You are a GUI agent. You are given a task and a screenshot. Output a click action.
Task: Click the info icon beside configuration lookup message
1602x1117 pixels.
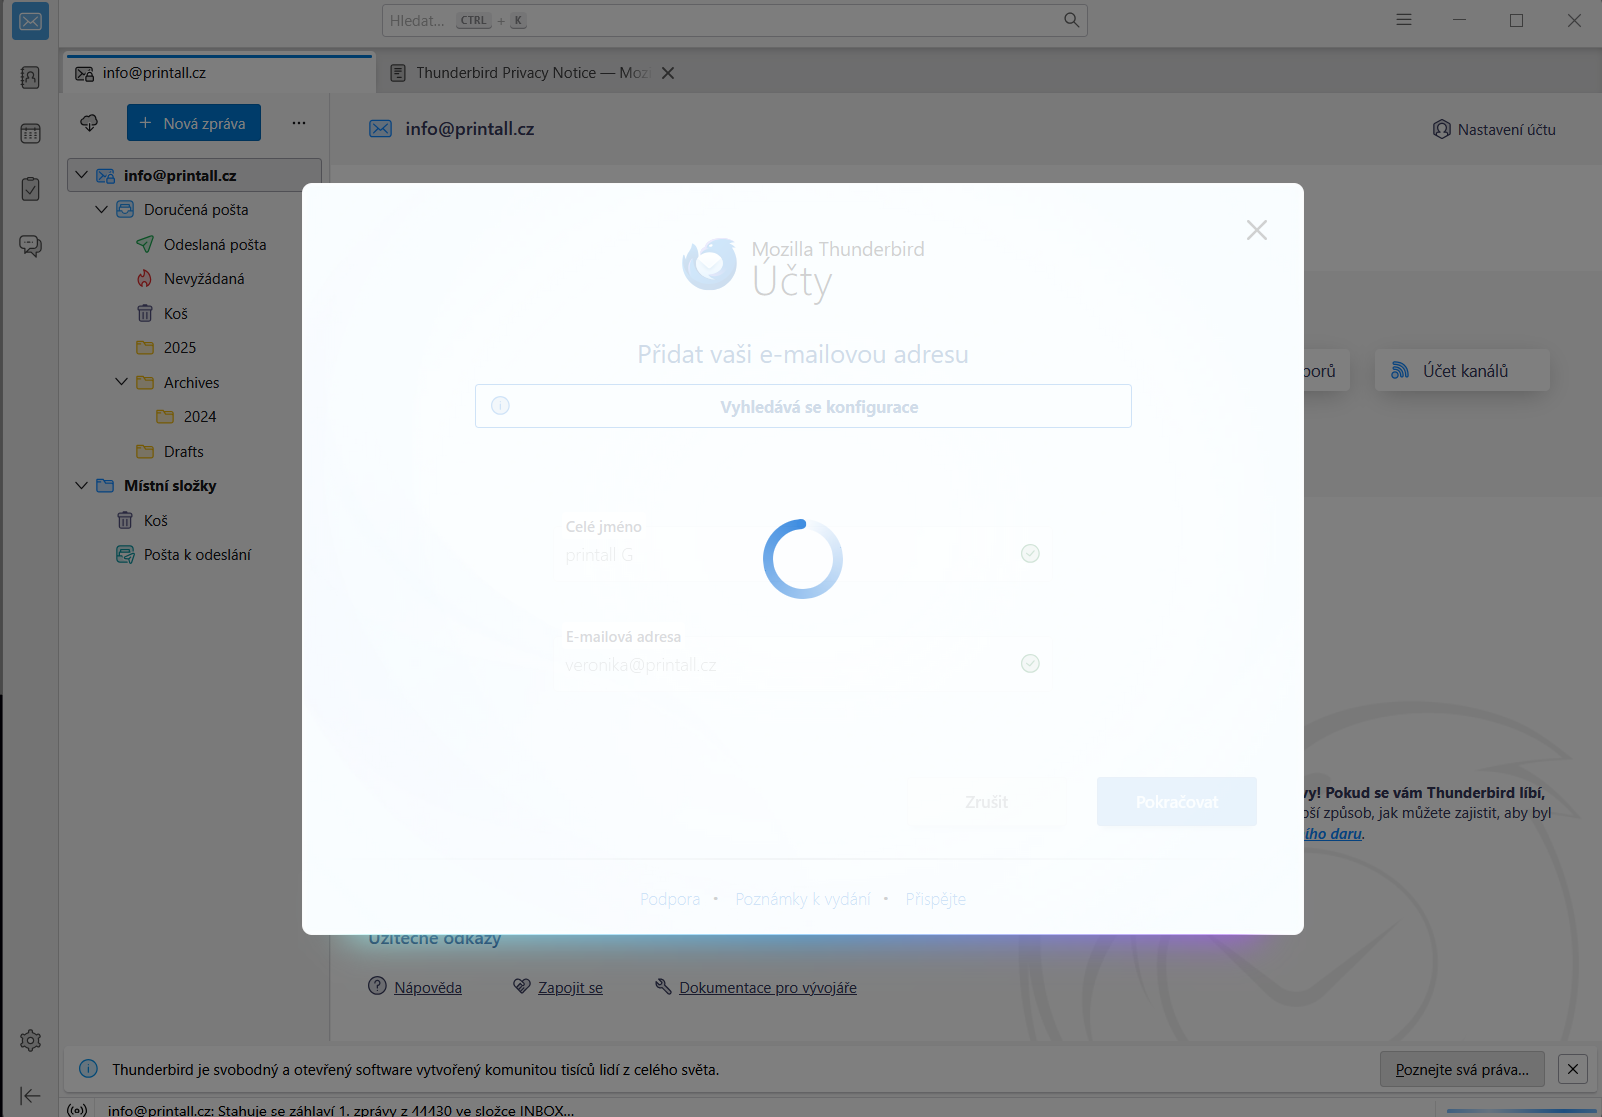pyautogui.click(x=501, y=406)
